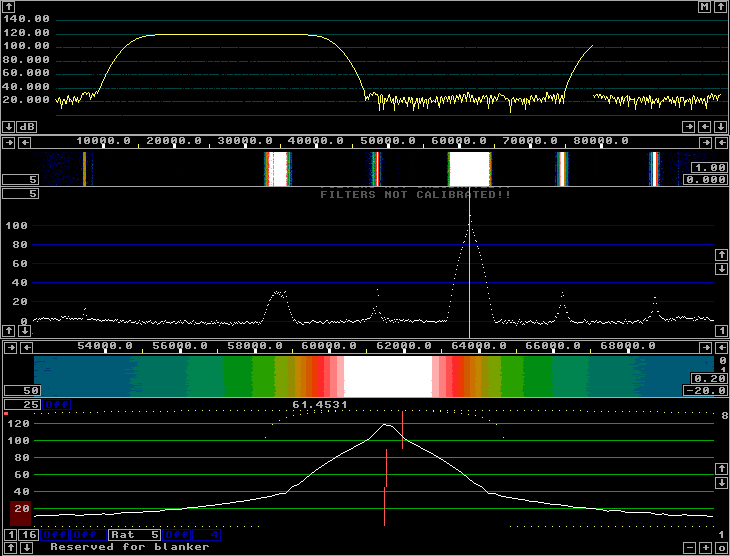Toggle the Off box right of Rat 5

point(177,535)
